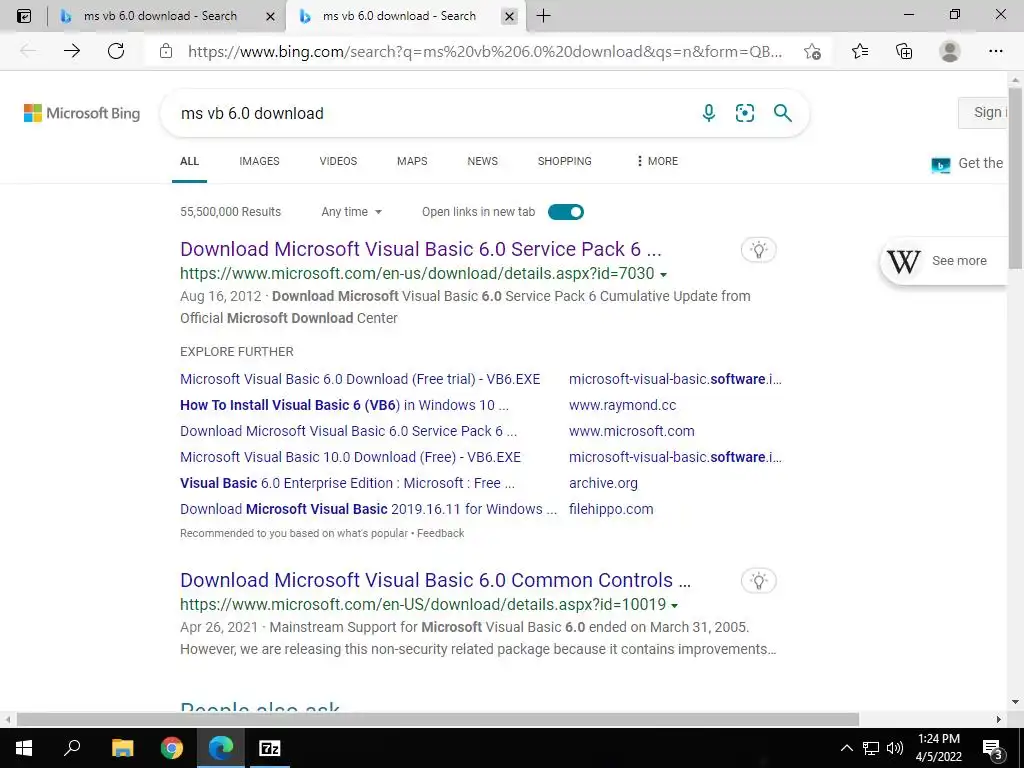The width and height of the screenshot is (1024, 768).
Task: Expand arrow next to details.aspx?id=10019 URL
Action: coord(675,605)
